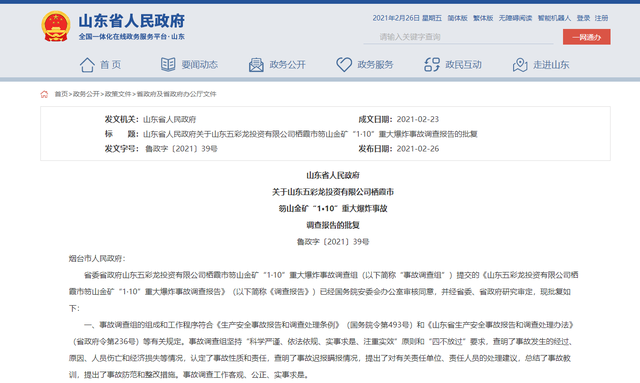The width and height of the screenshot is (640, 383).
Task: Click the envelope icon for 政务公开
Action: (x=256, y=65)
